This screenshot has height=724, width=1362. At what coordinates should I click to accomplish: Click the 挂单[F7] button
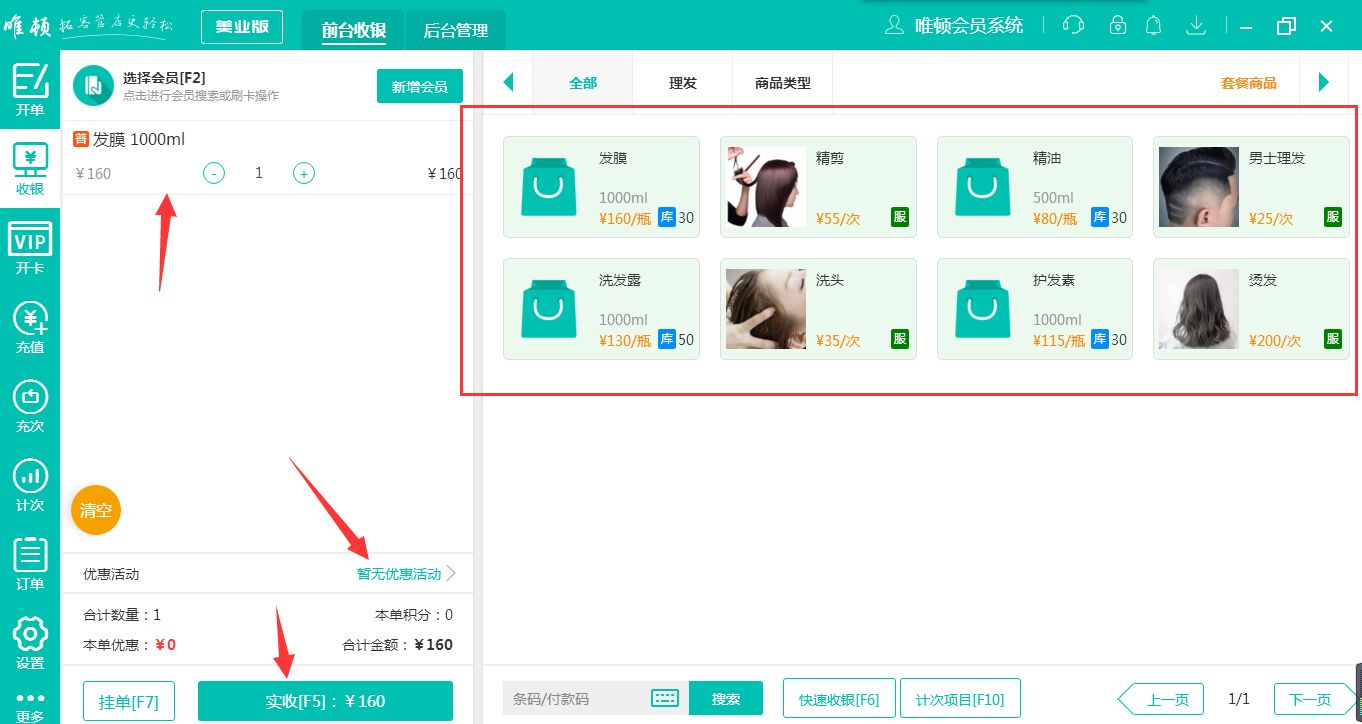pyautogui.click(x=129, y=701)
